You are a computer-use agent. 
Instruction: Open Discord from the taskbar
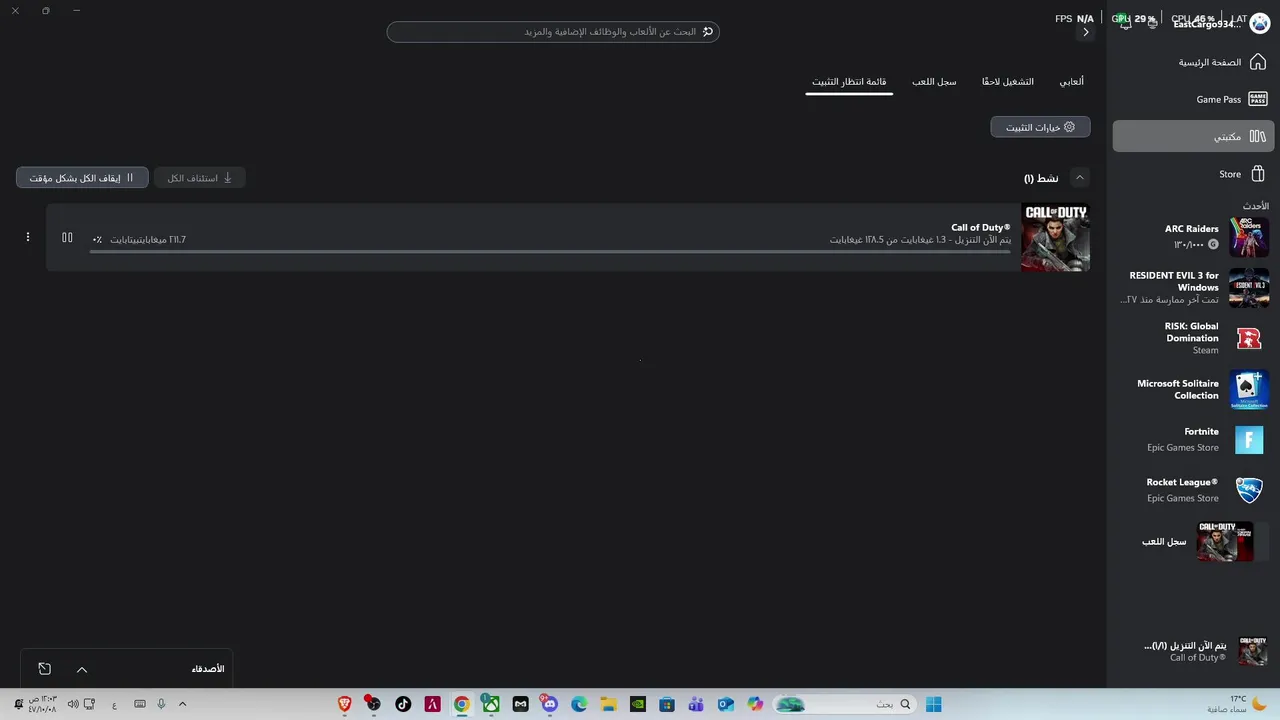pos(549,704)
